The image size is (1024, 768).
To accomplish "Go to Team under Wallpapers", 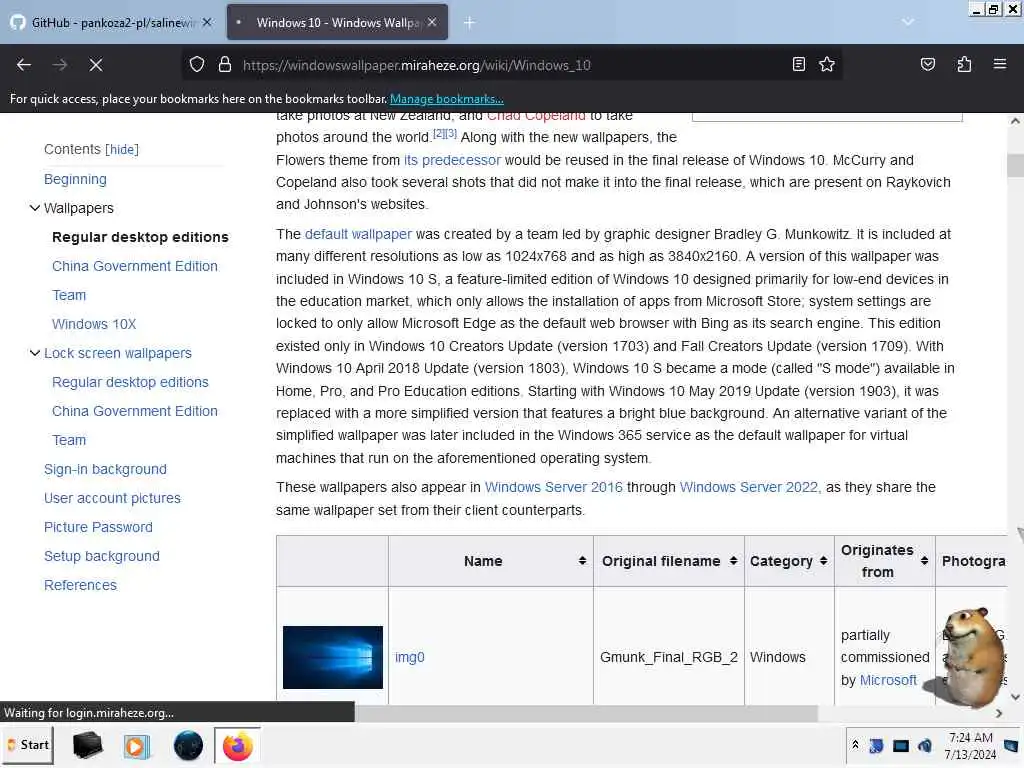I will (69, 295).
